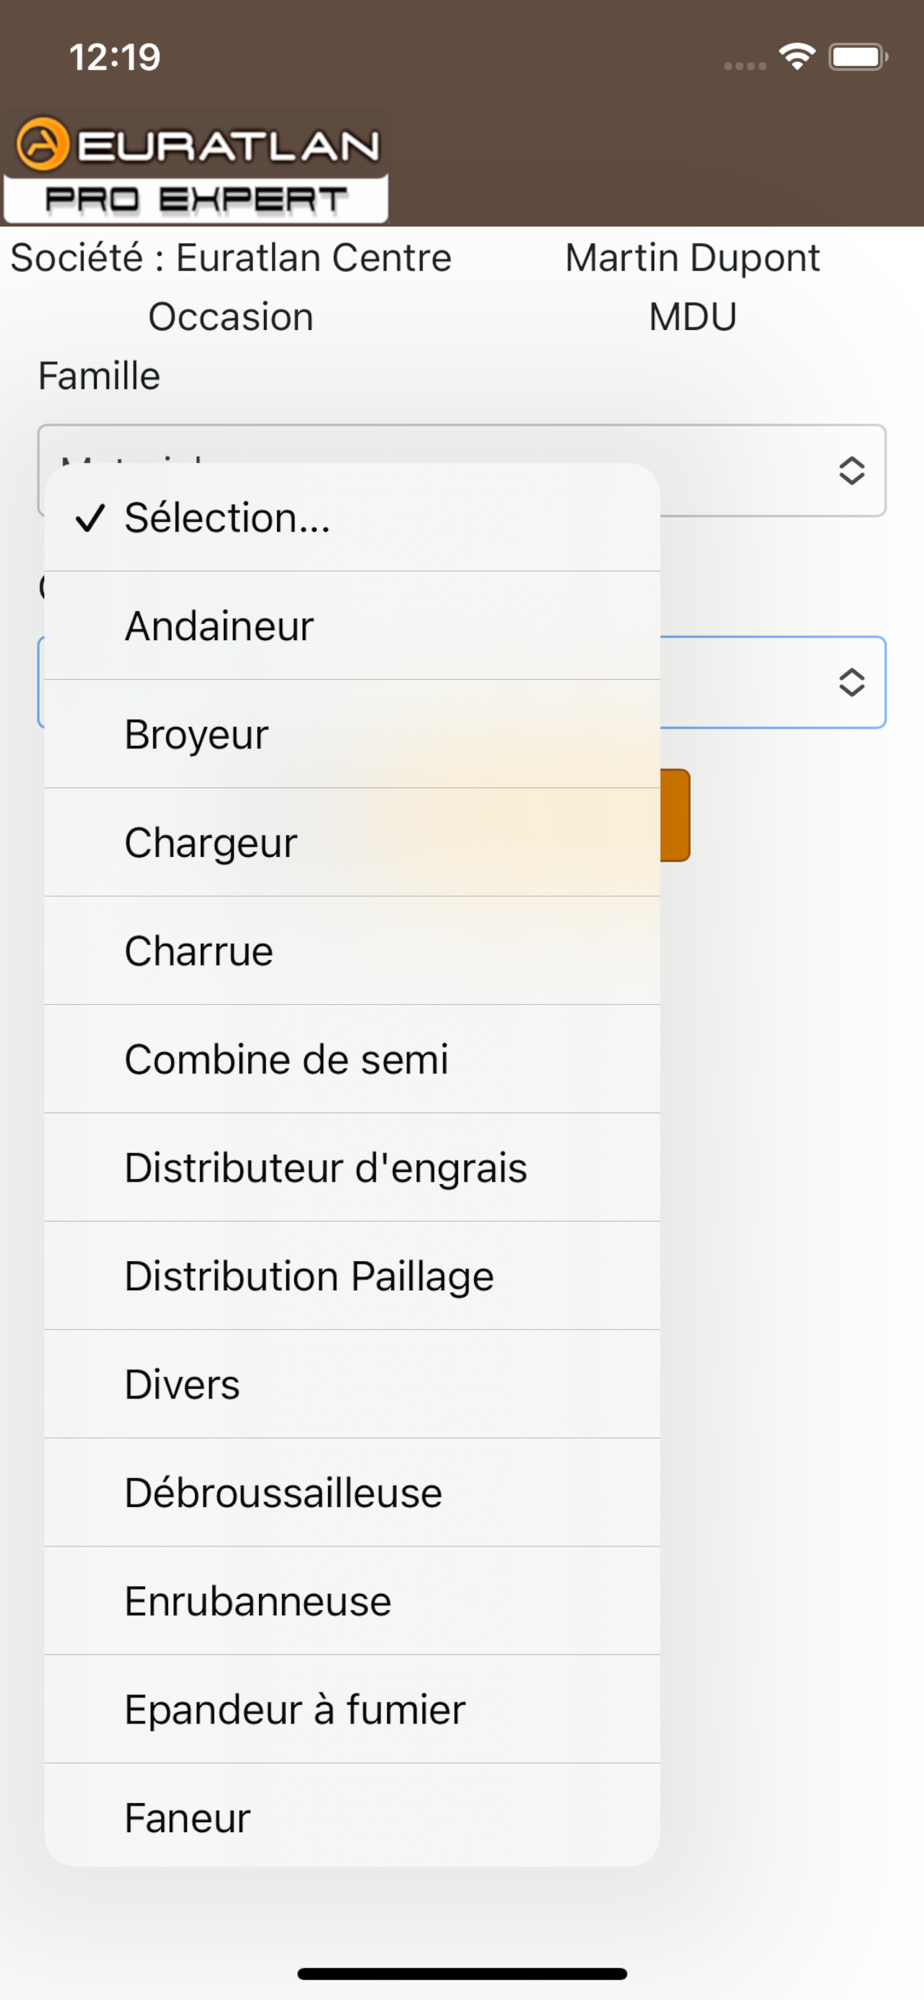This screenshot has height=2000, width=924.
Task: Choose Epandeur à fumier
Action: [352, 1710]
